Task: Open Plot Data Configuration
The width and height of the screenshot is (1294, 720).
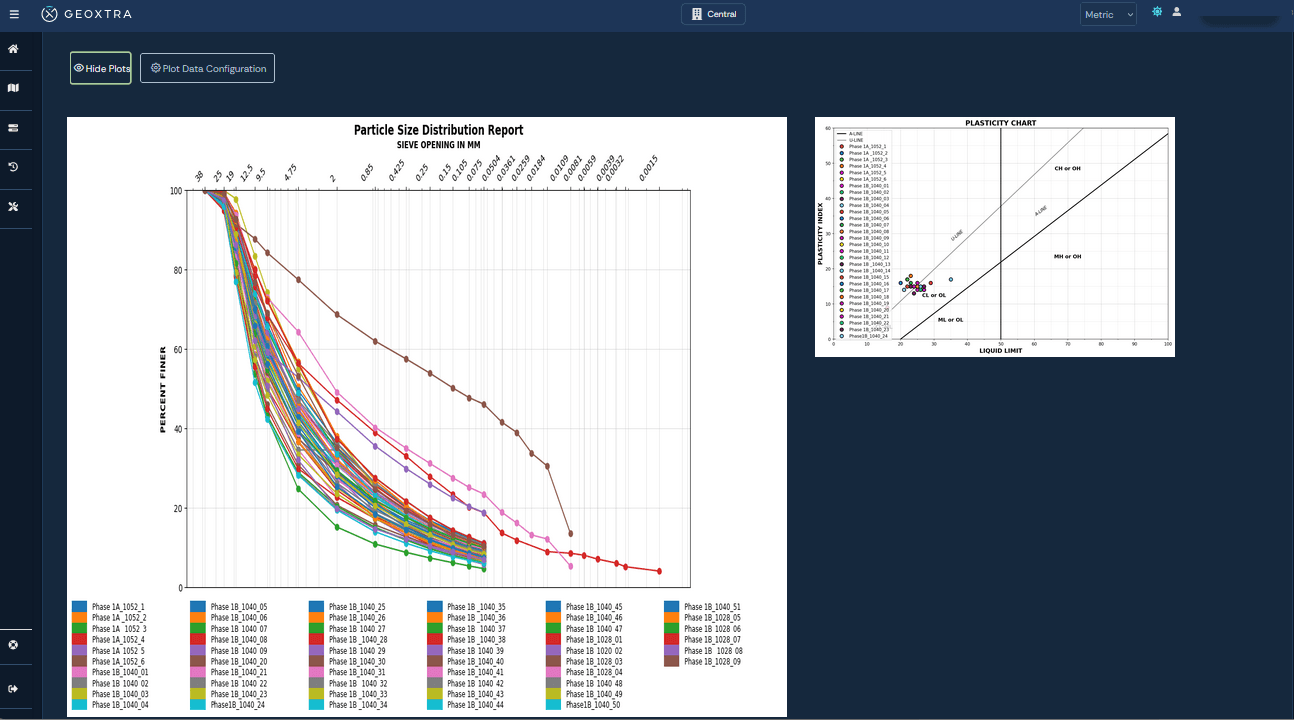Action: tap(207, 68)
